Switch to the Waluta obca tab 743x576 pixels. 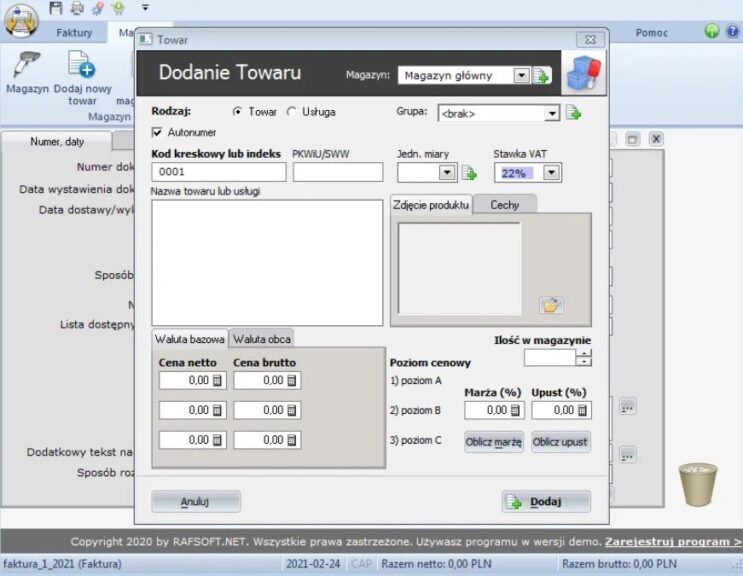(261, 338)
